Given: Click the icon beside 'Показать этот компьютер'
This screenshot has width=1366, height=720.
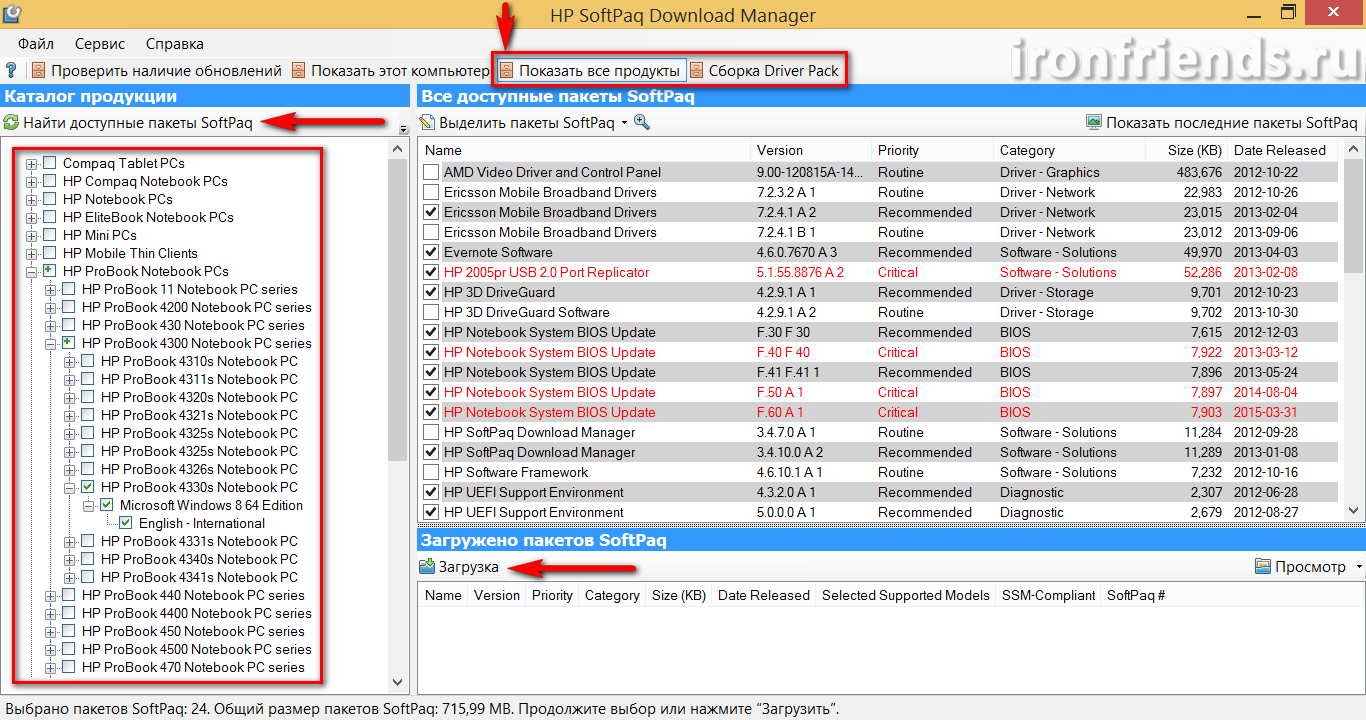Looking at the screenshot, I should coord(299,71).
